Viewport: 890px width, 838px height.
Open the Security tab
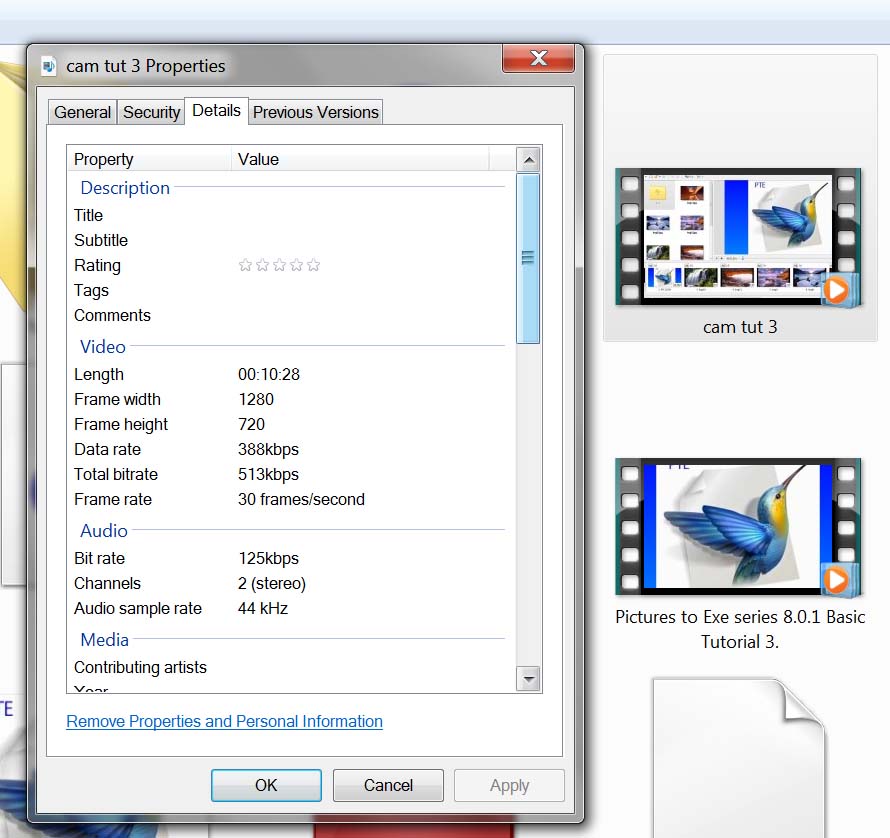point(151,112)
